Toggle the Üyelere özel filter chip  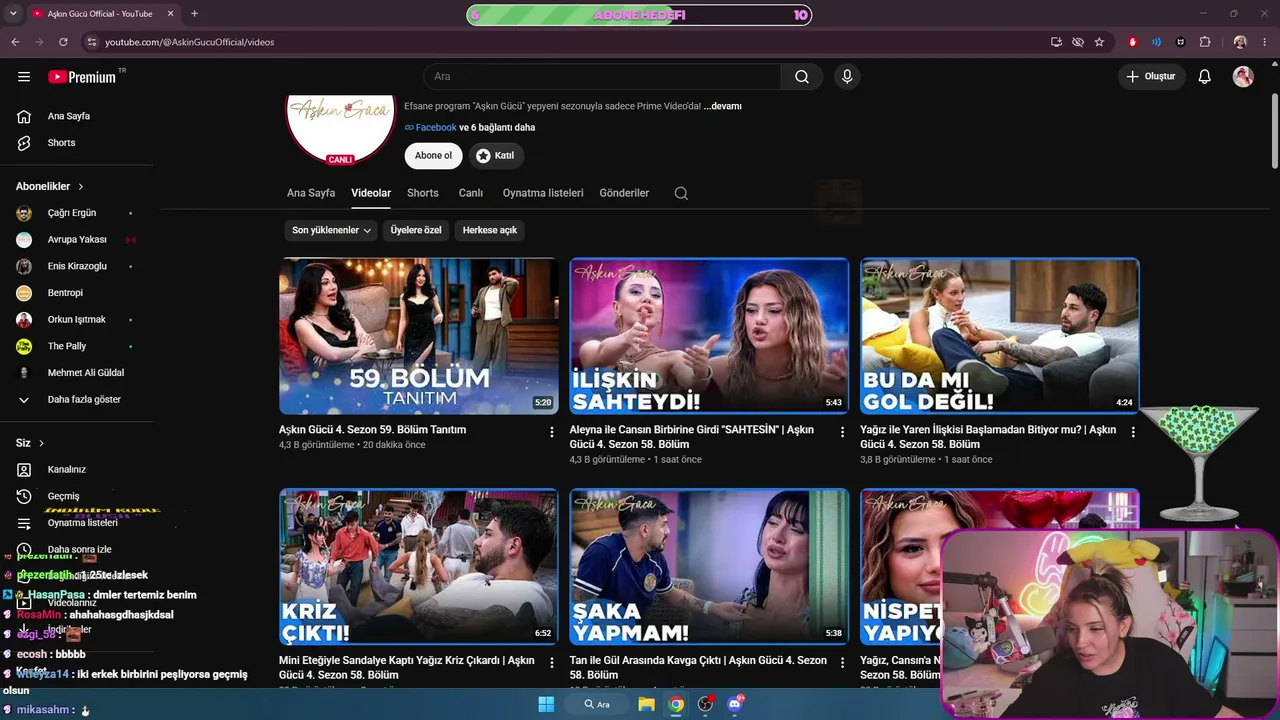(x=416, y=230)
